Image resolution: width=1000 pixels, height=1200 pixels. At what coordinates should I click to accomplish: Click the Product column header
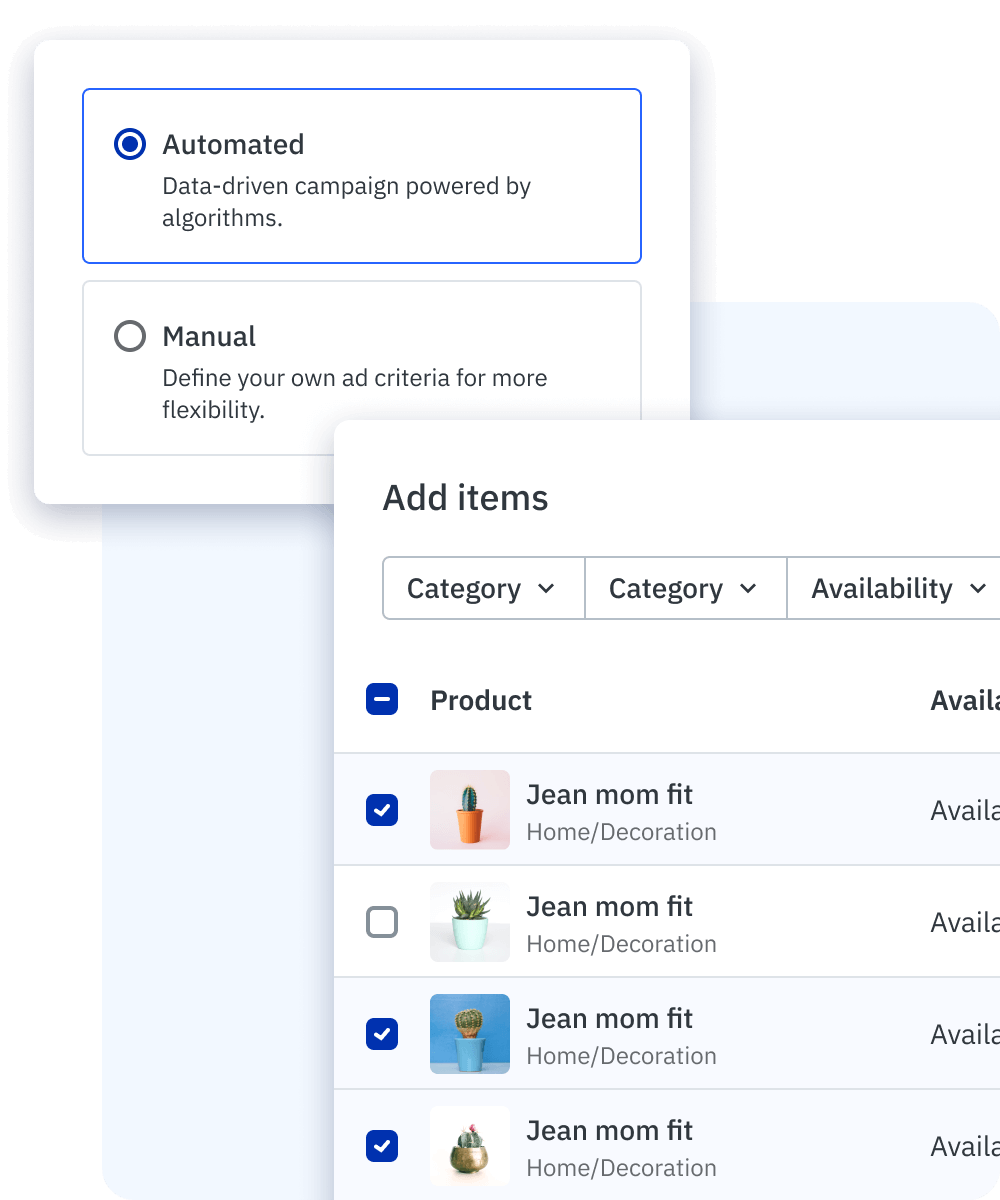click(x=481, y=700)
